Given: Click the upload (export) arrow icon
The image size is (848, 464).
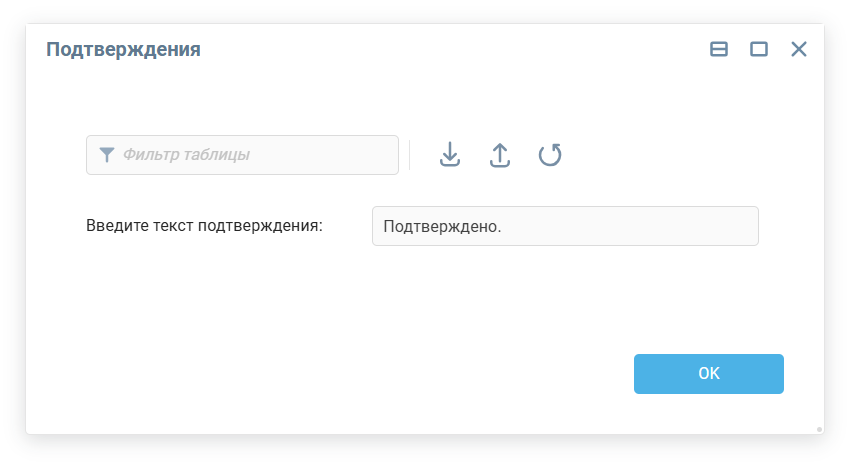Looking at the screenshot, I should point(500,155).
